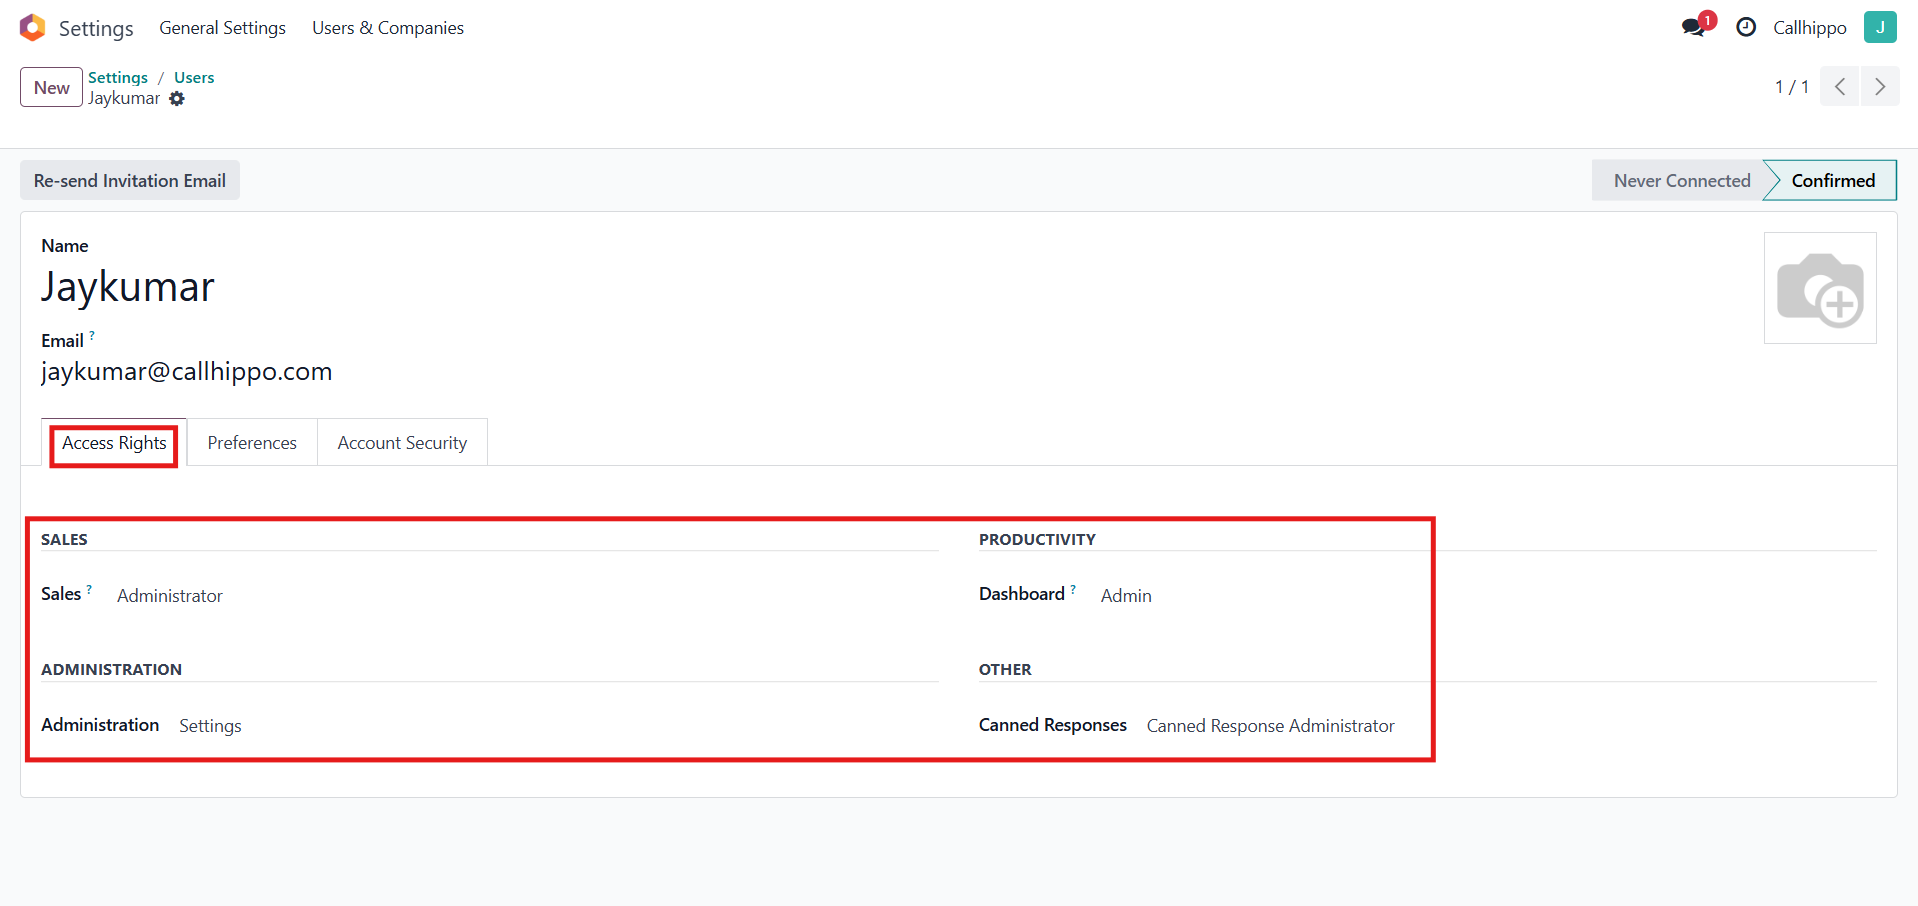Click the jaykumar@callhippo.com email field

187,372
